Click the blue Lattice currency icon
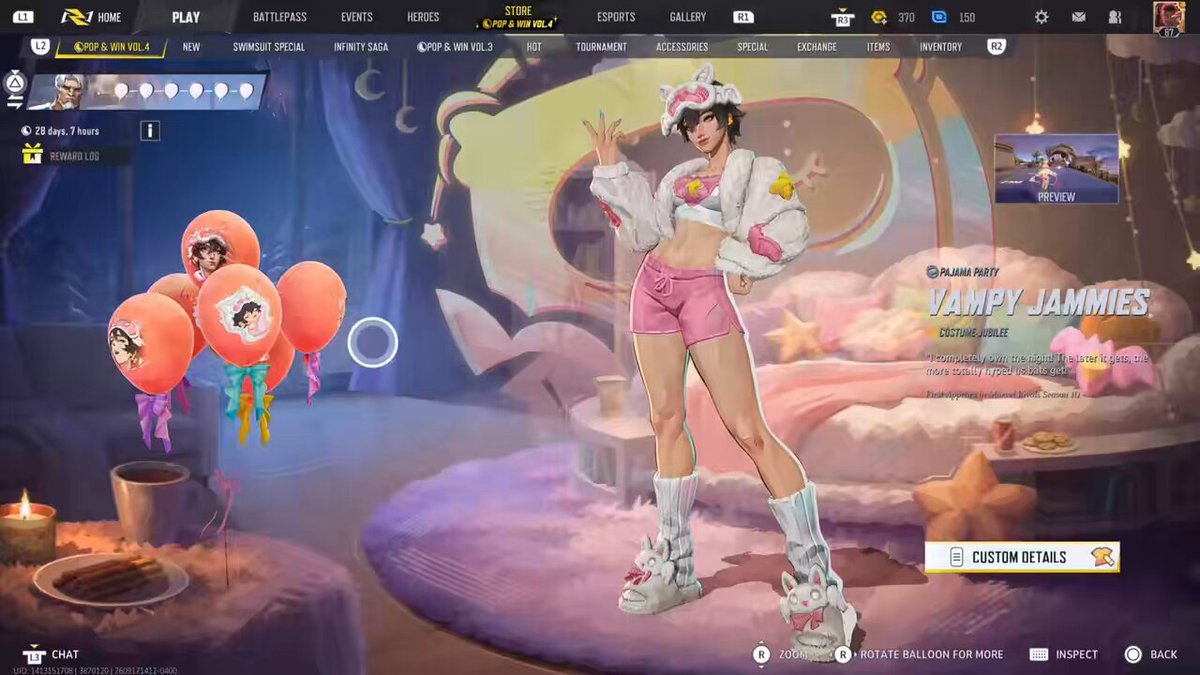 click(938, 17)
